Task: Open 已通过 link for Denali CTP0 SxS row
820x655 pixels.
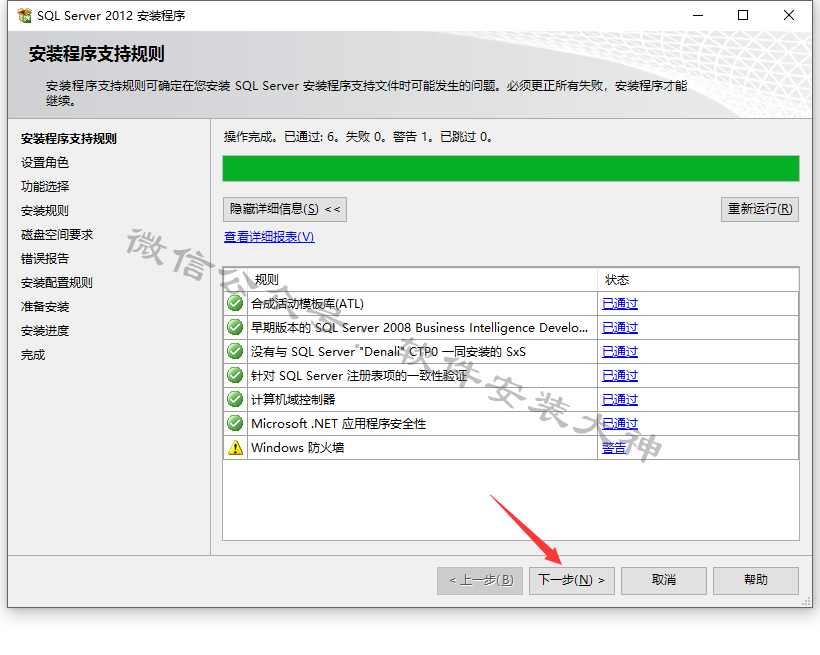Action: coord(620,352)
